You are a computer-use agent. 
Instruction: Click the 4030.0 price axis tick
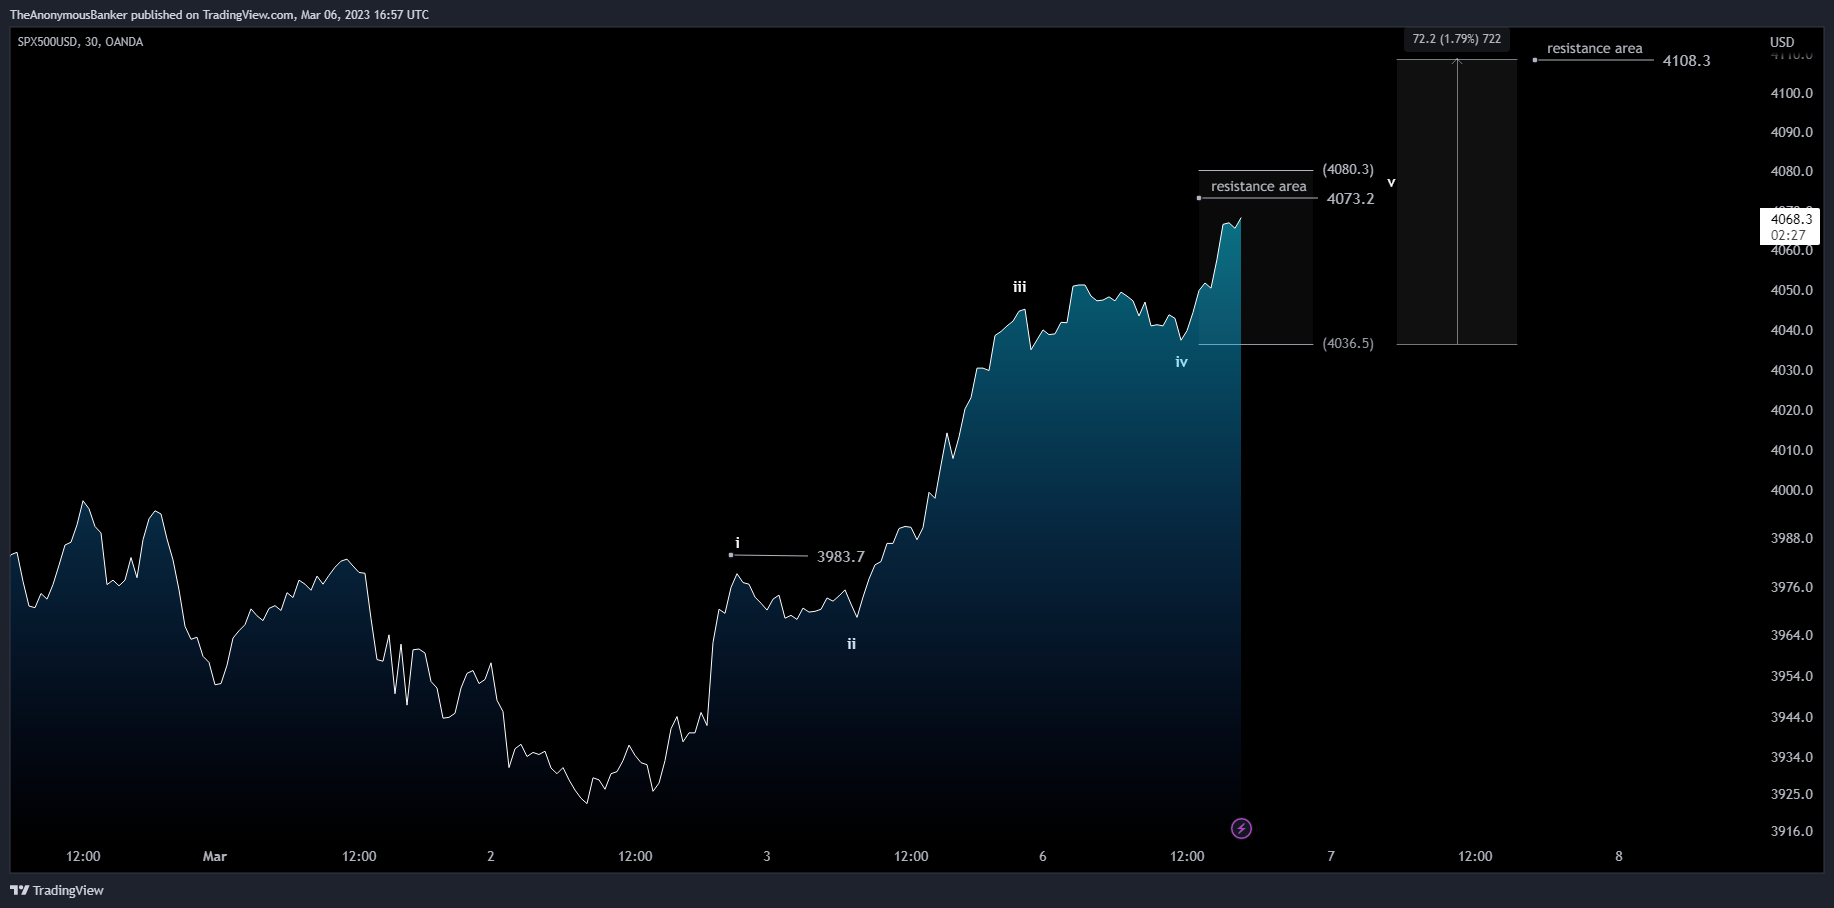coord(1791,370)
